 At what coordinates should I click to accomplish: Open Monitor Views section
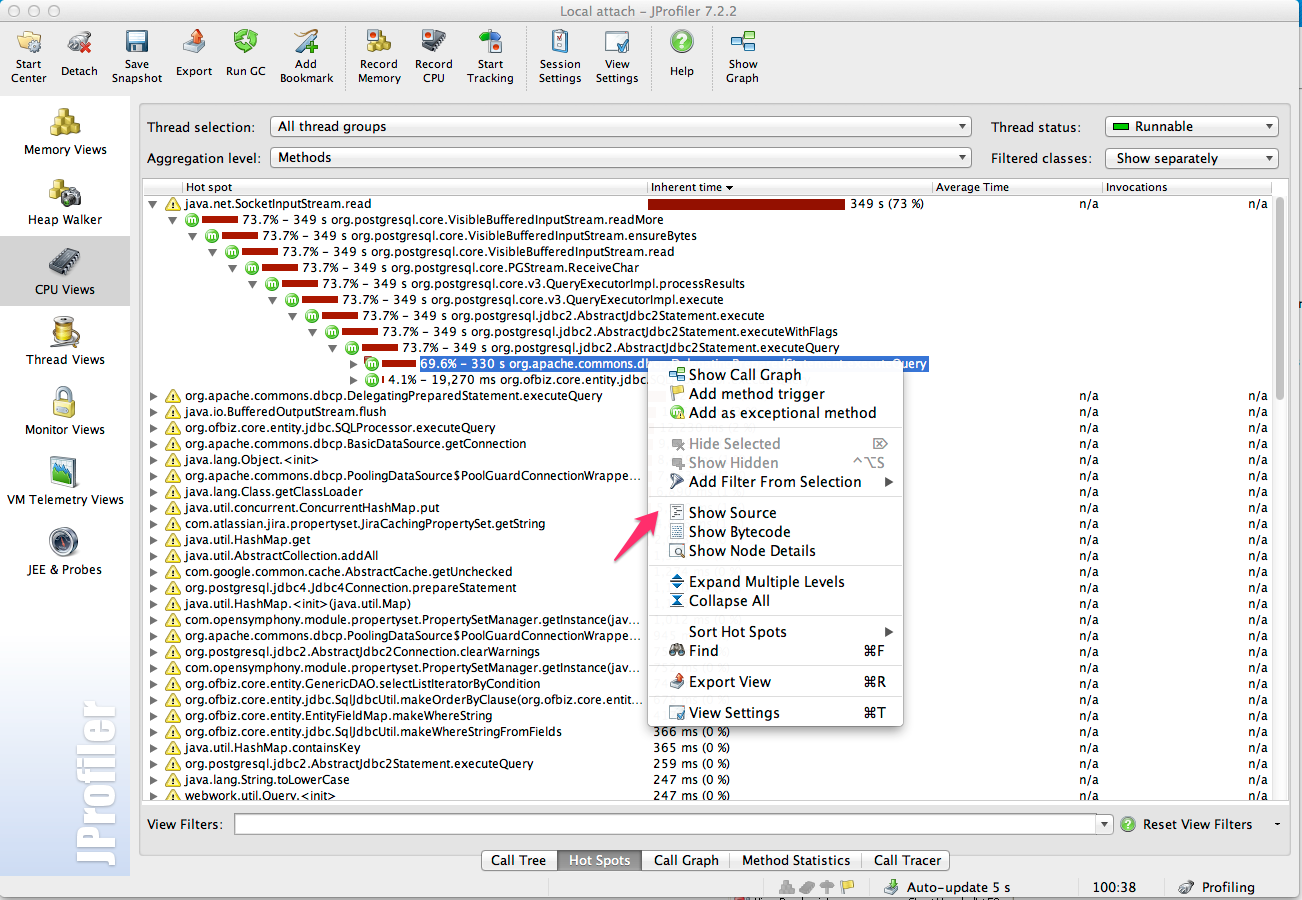[x=65, y=411]
